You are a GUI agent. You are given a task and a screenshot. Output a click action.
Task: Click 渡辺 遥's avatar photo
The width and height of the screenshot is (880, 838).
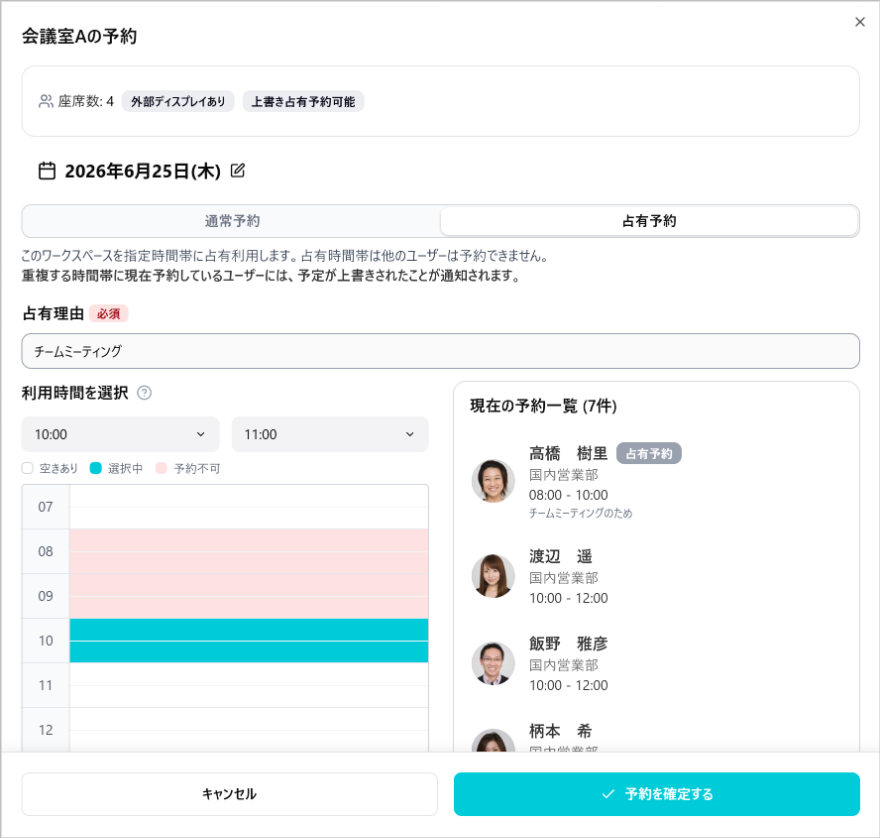[493, 576]
